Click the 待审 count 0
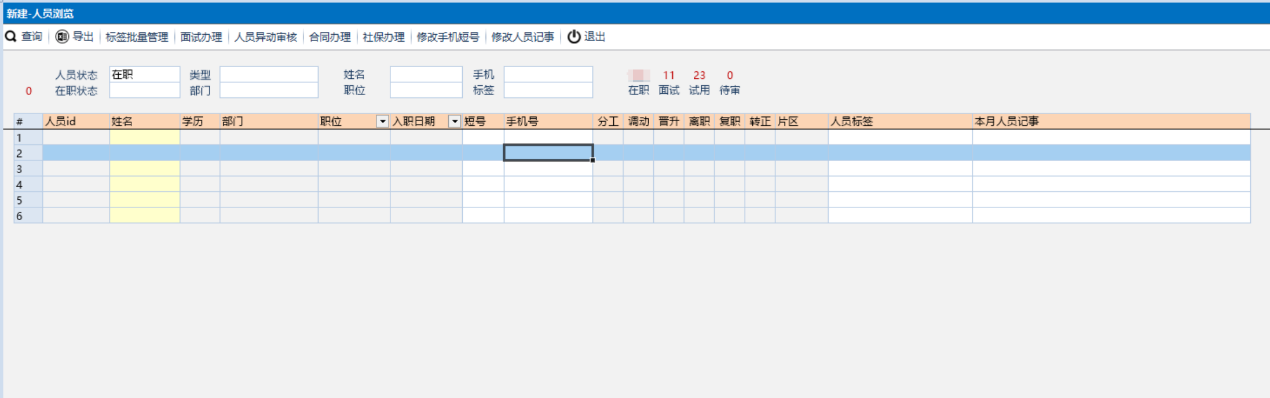 coord(730,75)
